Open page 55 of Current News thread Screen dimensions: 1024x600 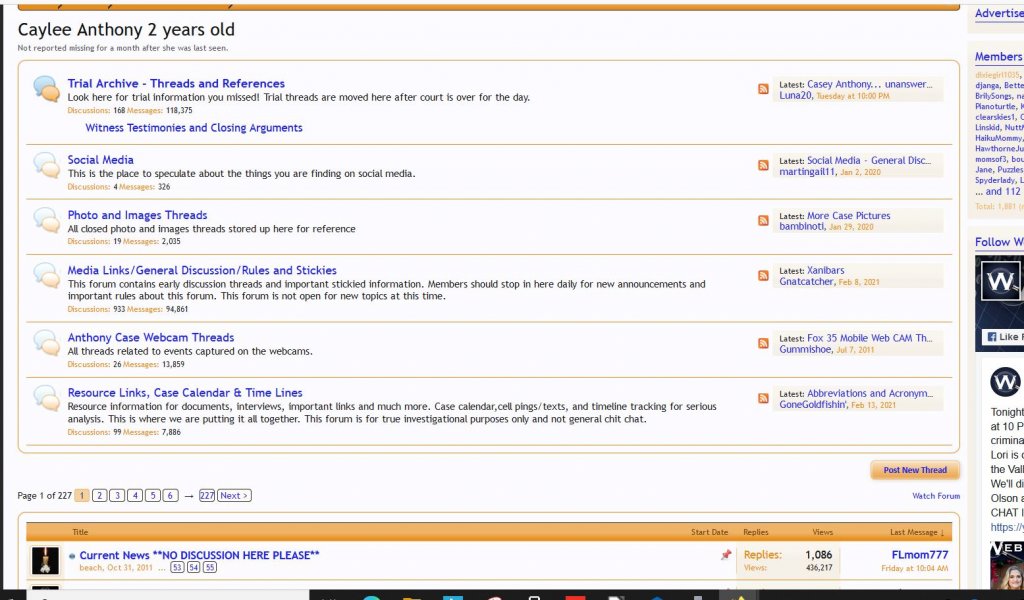(210, 568)
